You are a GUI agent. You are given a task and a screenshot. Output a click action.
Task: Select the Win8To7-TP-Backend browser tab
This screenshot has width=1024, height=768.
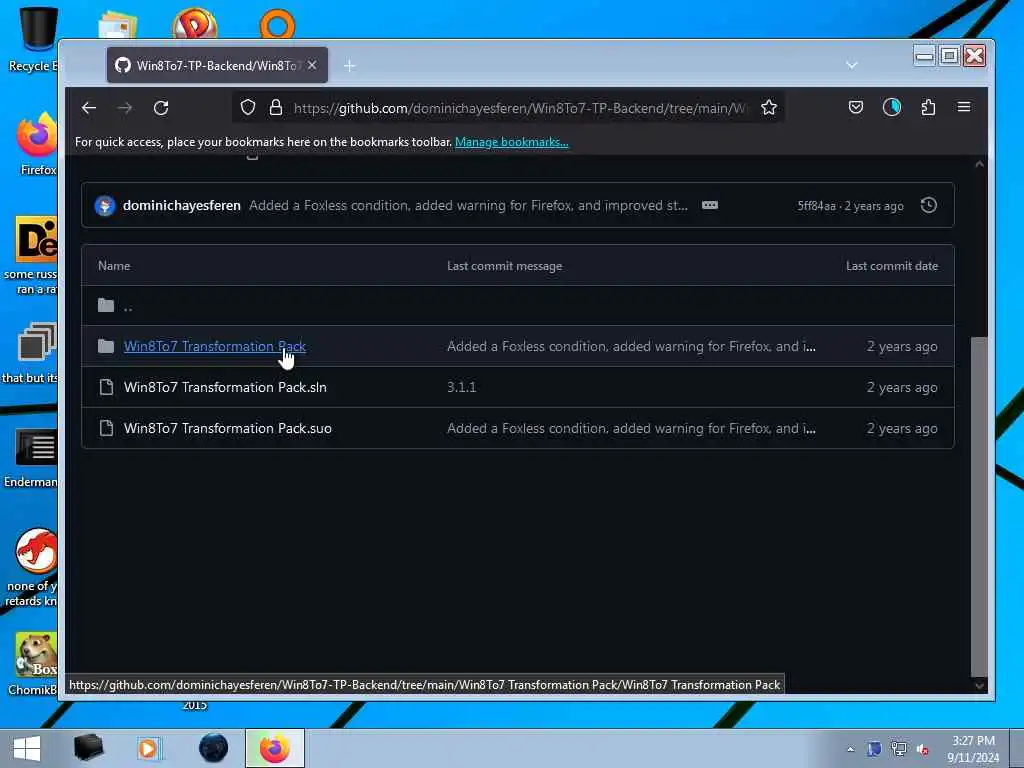point(217,65)
